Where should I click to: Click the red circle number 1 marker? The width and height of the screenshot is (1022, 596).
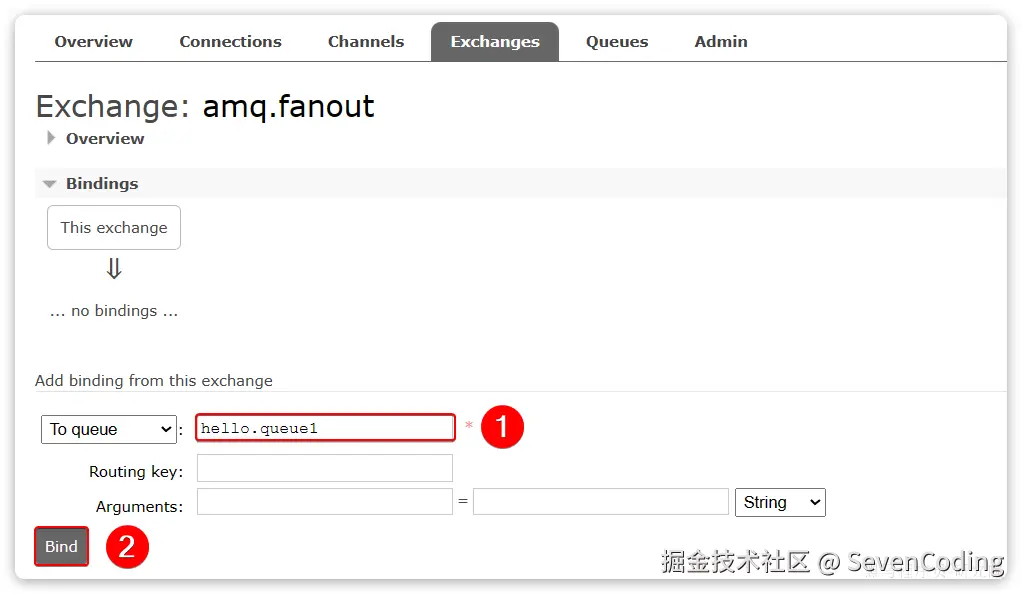click(502, 428)
